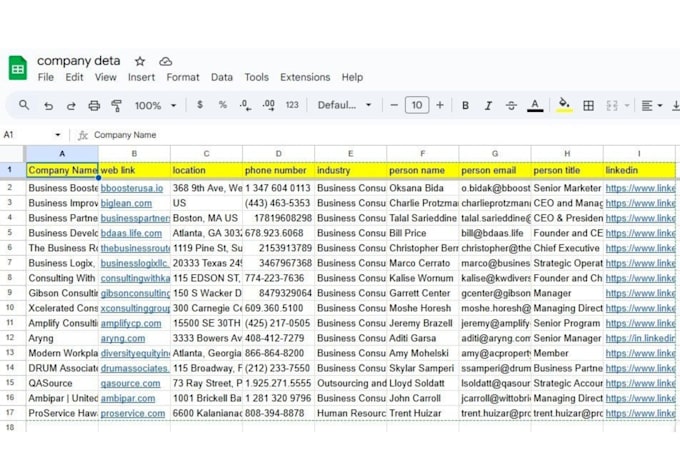
Task: Open the name box dropdown arrow
Action: tap(58, 135)
